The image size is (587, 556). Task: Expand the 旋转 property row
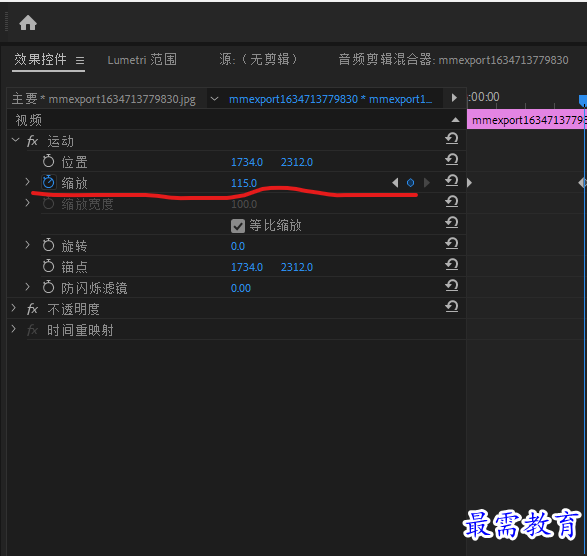click(27, 245)
